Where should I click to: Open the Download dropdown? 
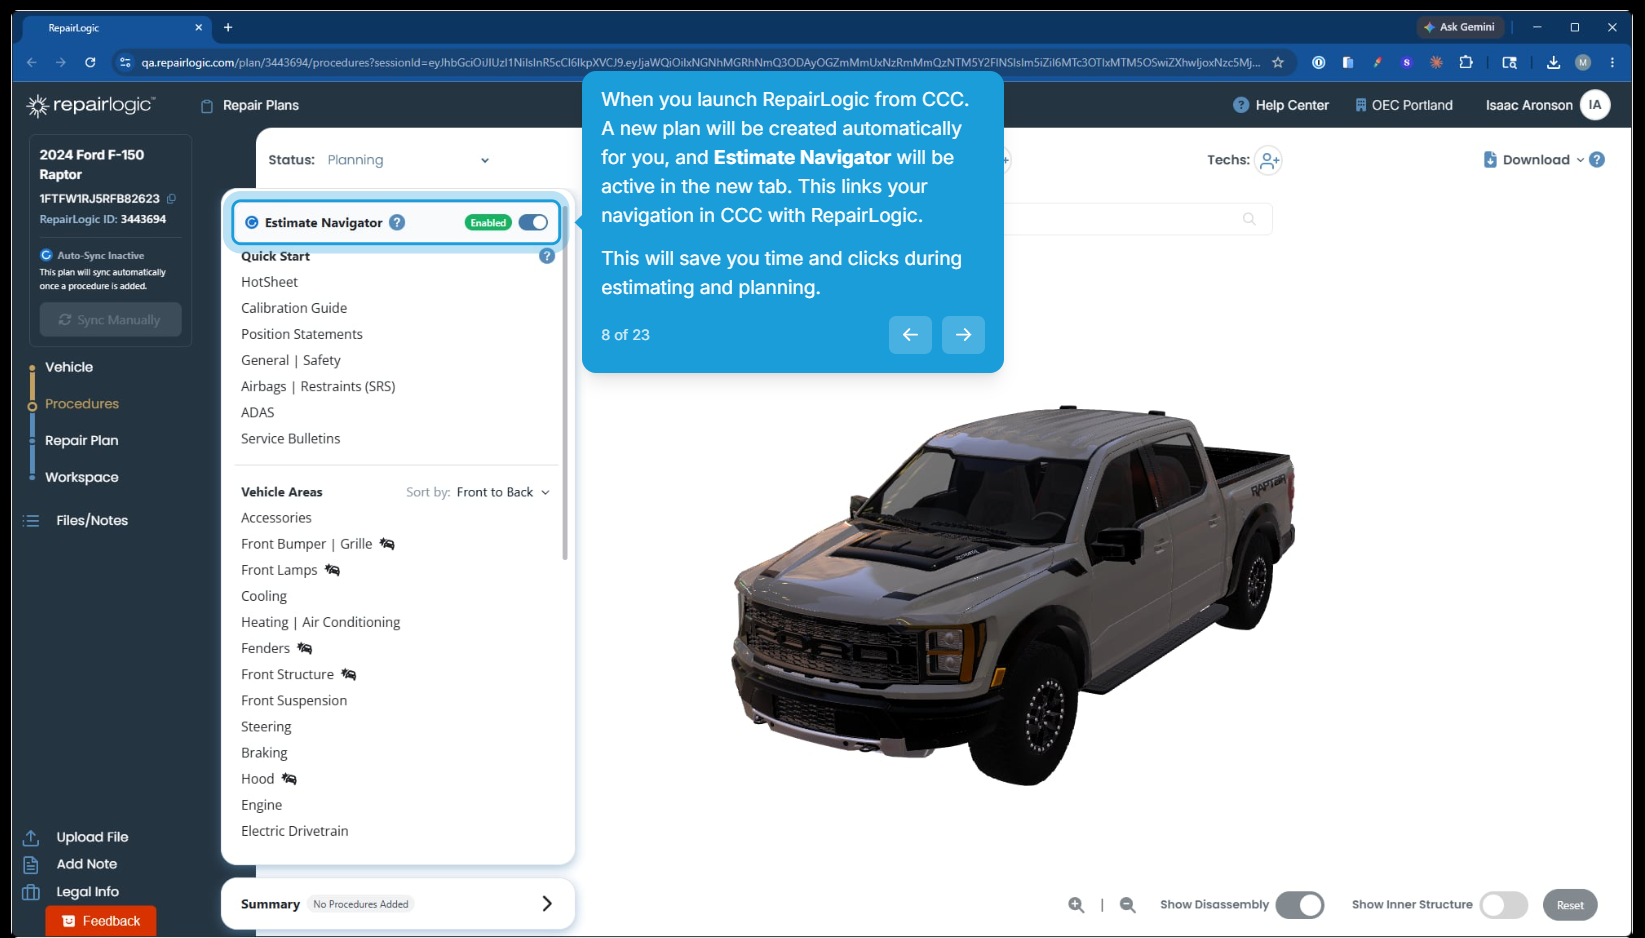coord(1534,160)
